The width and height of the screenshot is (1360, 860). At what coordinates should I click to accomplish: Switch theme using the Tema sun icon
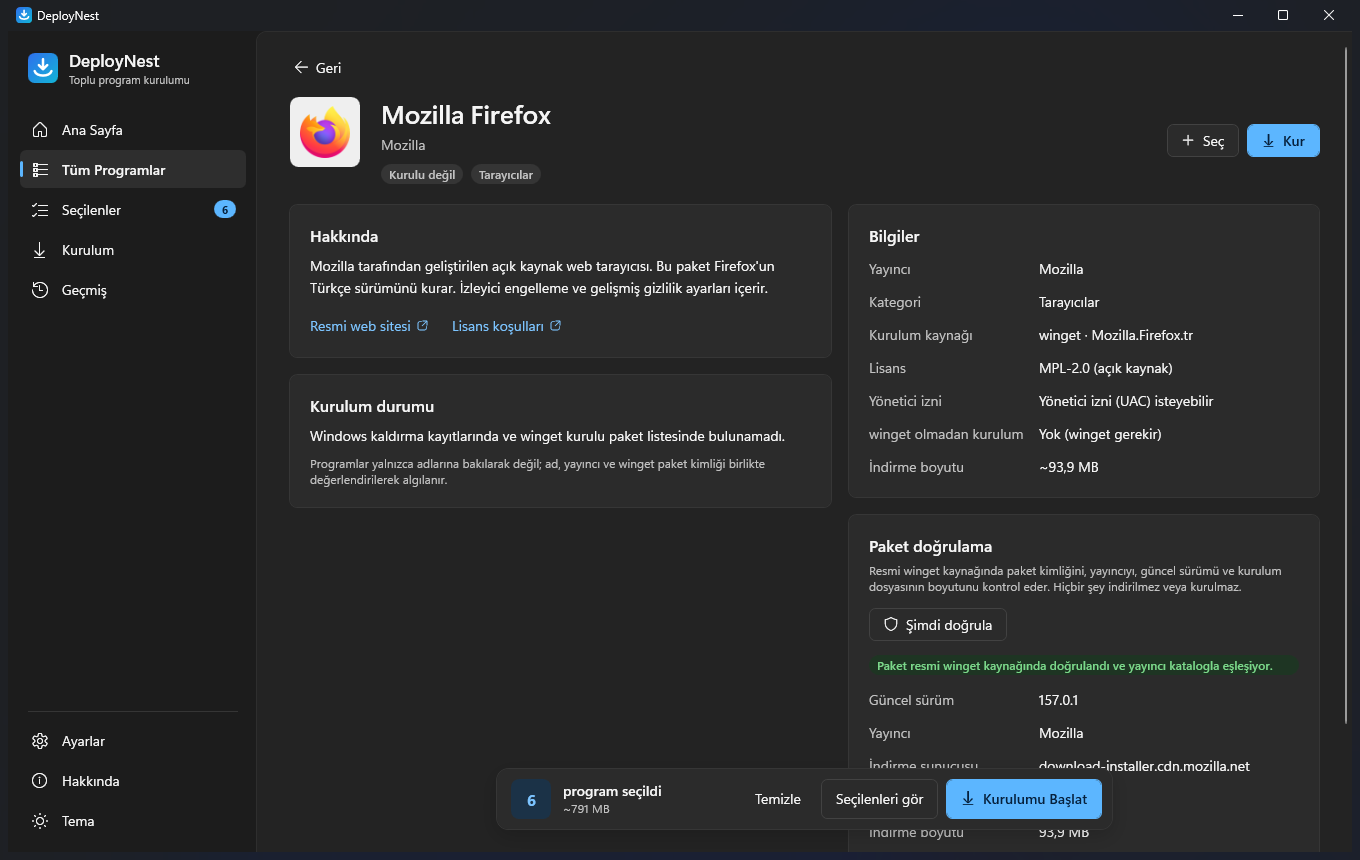click(40, 821)
